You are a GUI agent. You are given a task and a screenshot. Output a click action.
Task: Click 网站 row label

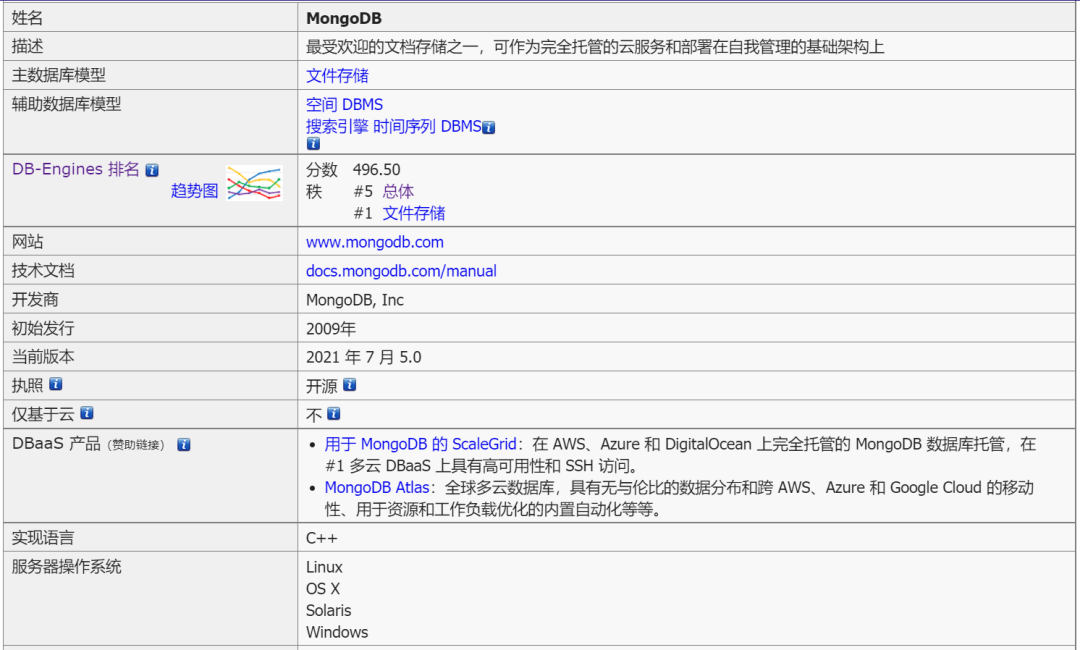[x=28, y=242]
